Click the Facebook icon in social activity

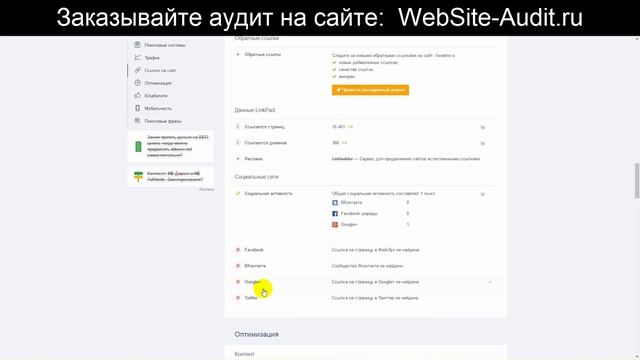pyautogui.click(x=335, y=213)
